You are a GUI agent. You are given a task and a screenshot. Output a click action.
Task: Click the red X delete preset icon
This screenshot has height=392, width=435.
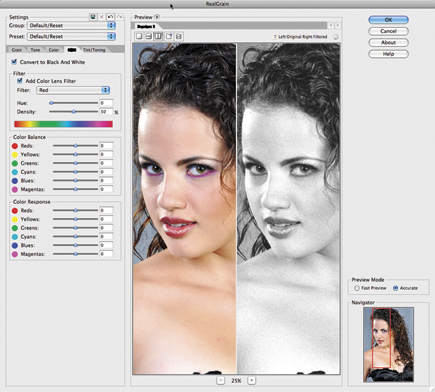[x=102, y=17]
